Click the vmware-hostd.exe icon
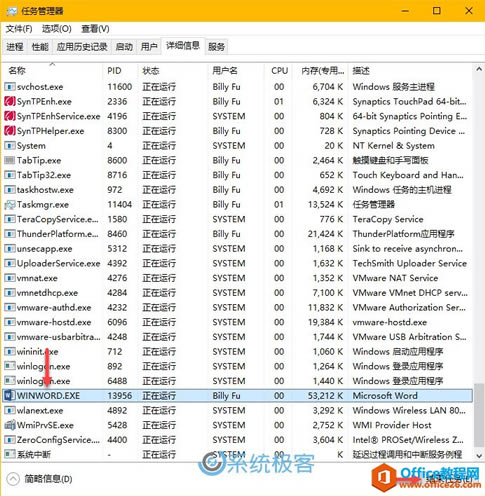The width and height of the screenshot is (485, 496). pos(10,322)
